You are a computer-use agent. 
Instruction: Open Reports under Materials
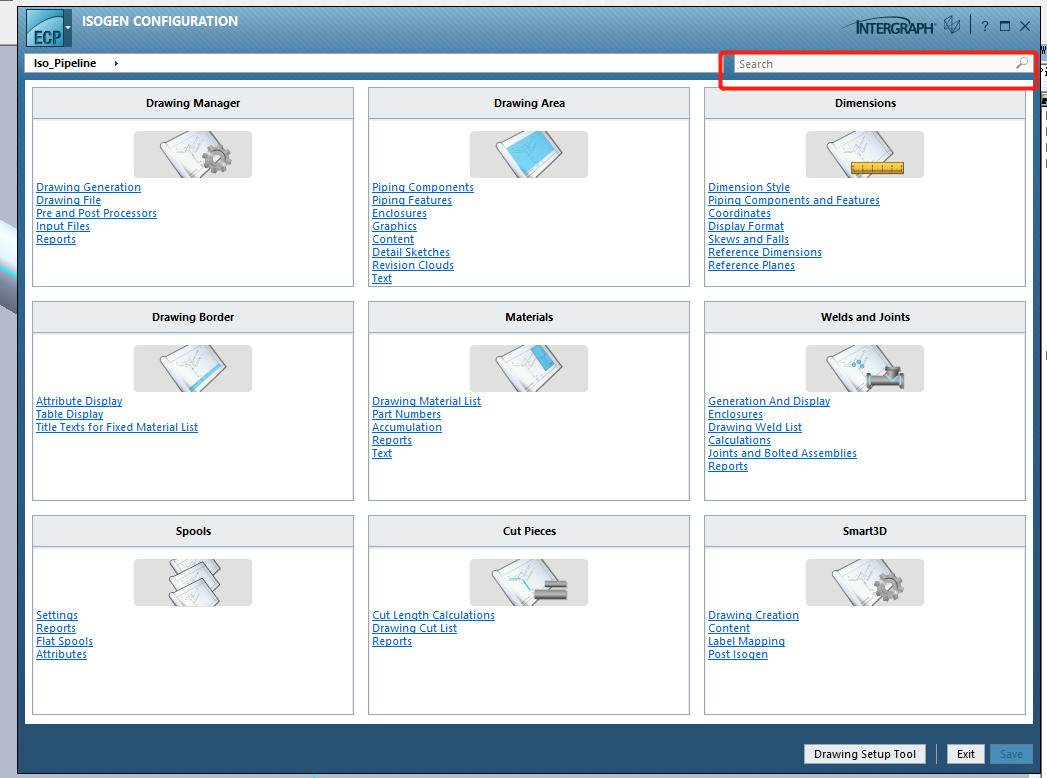click(x=392, y=441)
